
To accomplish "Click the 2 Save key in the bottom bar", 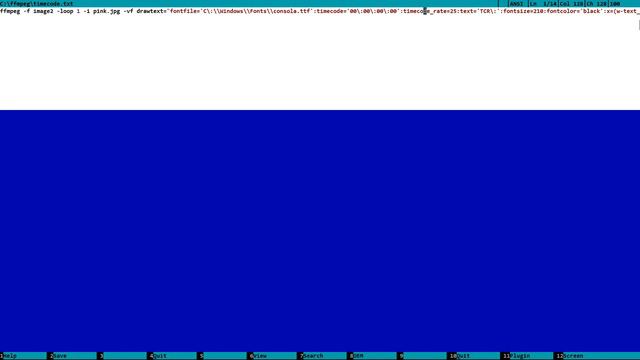I will click(x=74, y=356).
